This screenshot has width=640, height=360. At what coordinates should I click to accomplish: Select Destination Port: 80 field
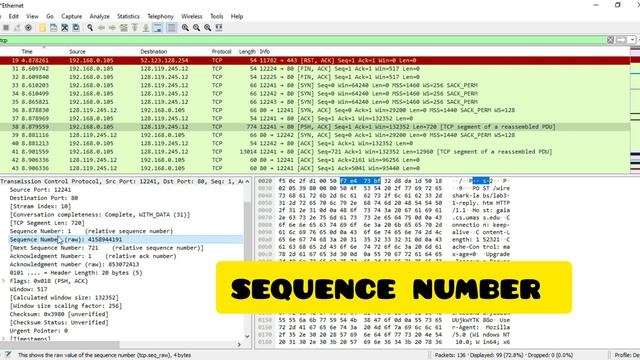44,198
